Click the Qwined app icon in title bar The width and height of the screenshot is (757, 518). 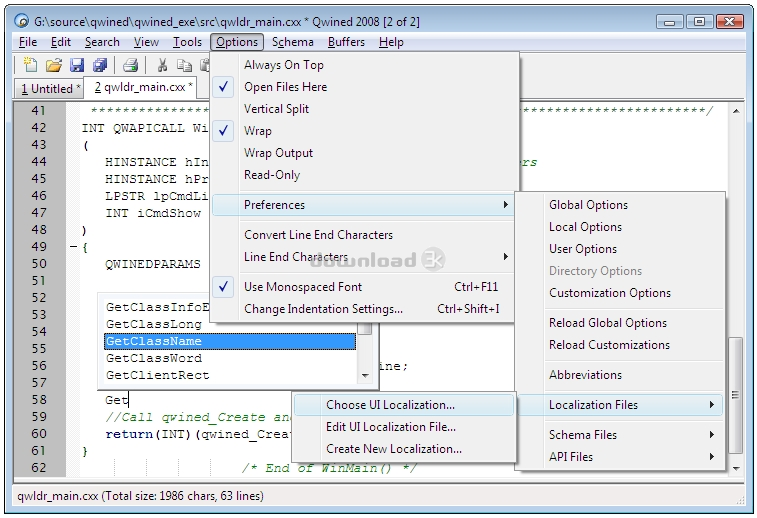[21, 21]
